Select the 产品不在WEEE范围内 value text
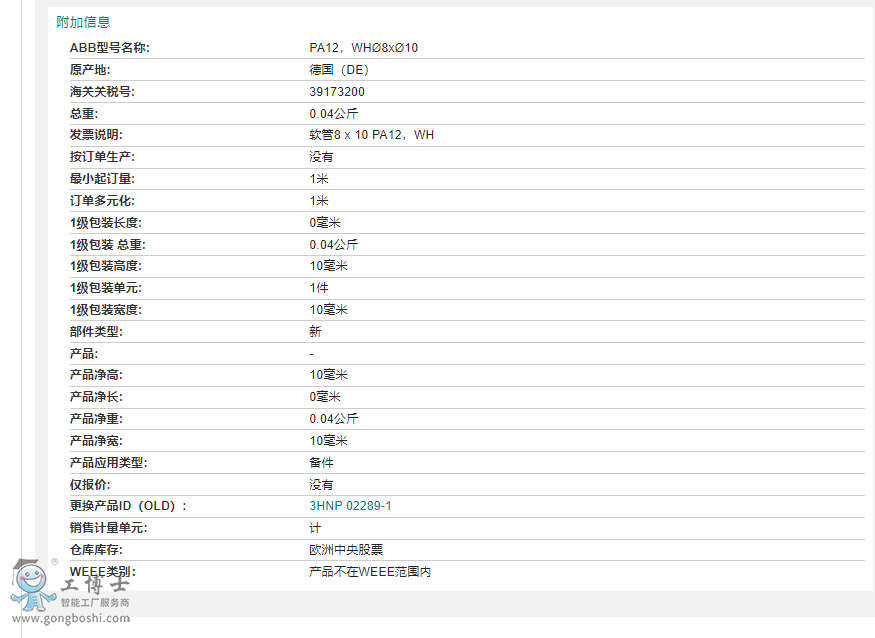The width and height of the screenshot is (875, 638). 370,572
